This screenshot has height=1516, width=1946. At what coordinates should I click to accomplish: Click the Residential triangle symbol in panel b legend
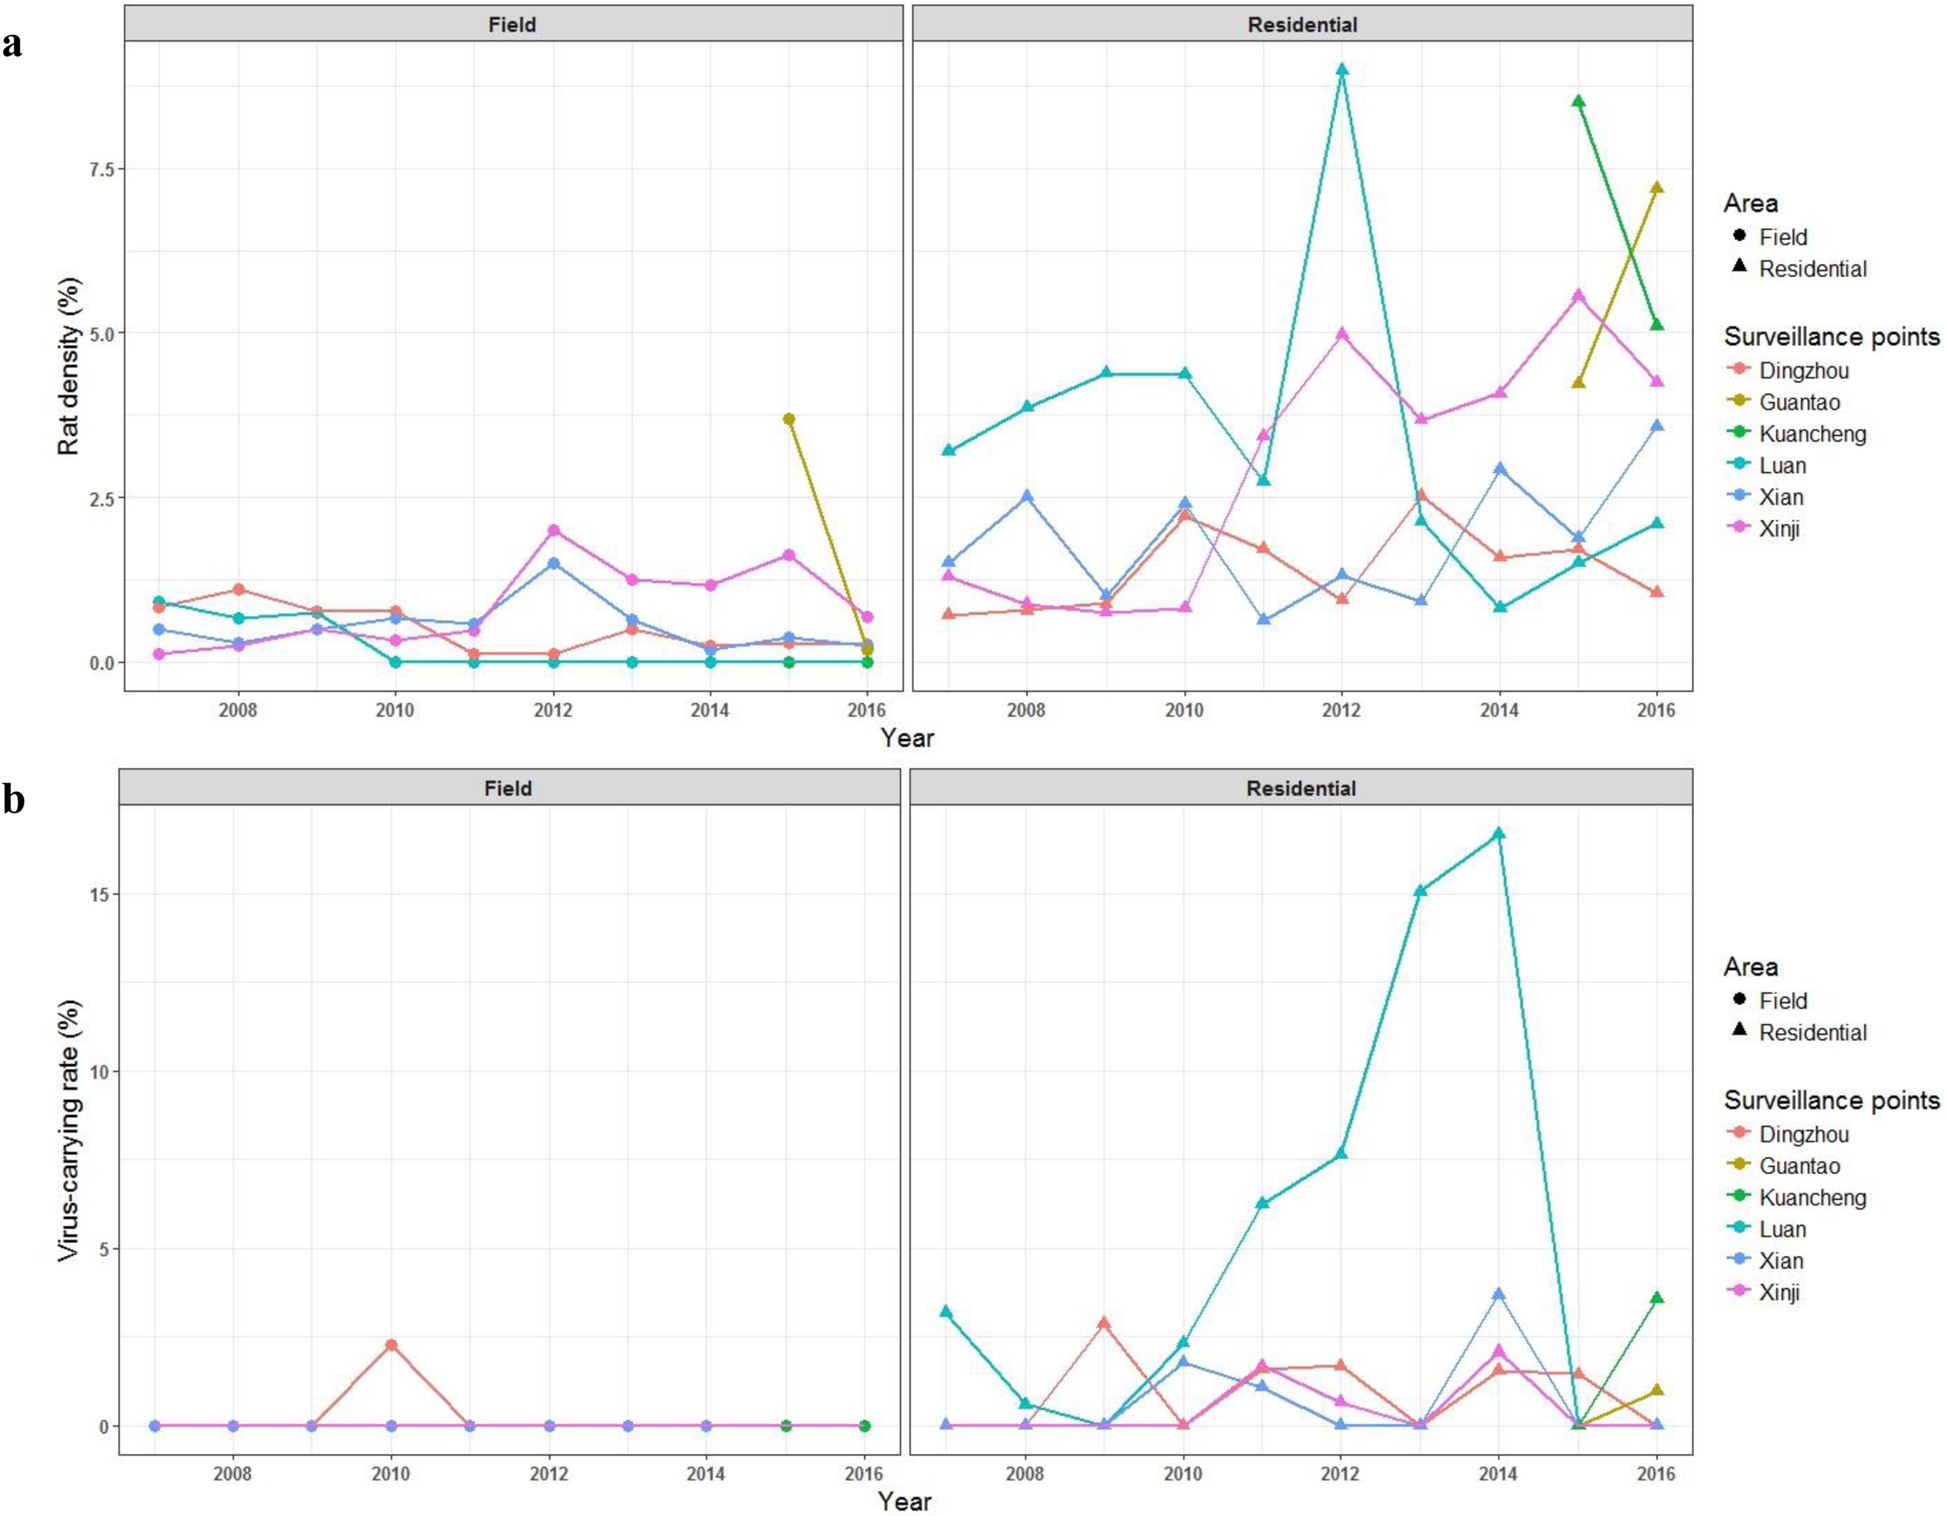(1740, 1030)
